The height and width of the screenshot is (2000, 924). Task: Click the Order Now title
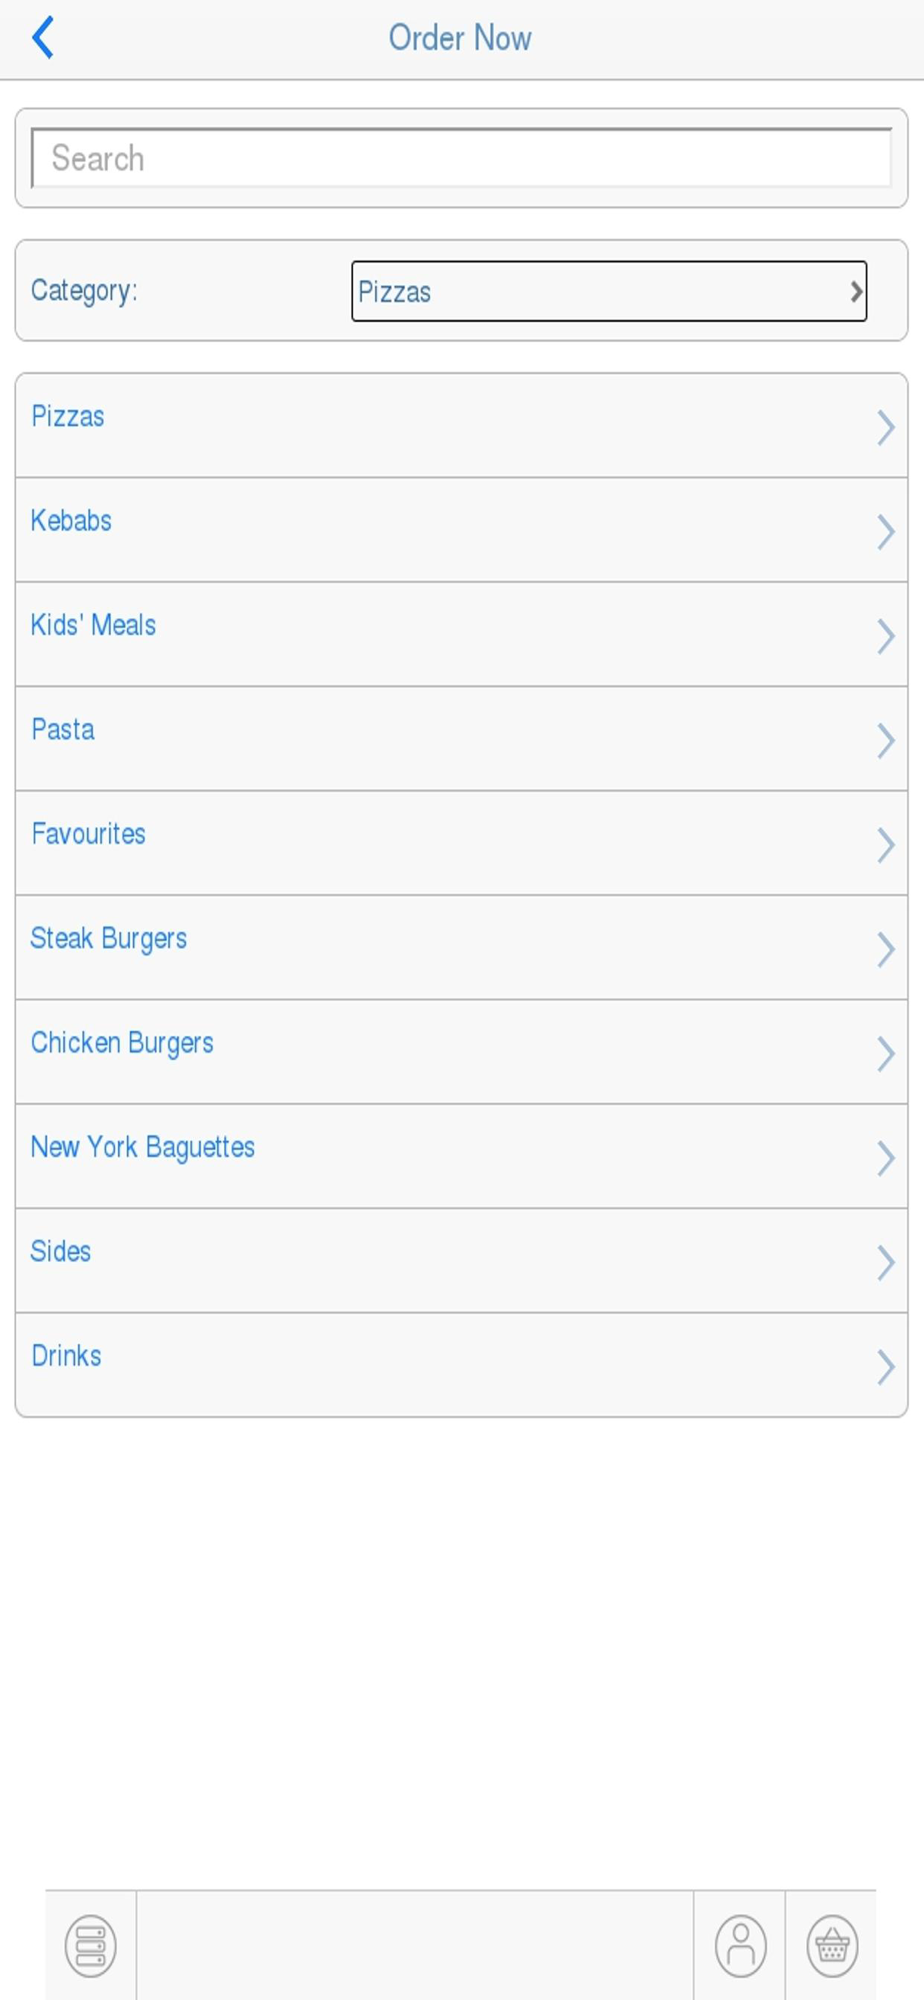tap(460, 38)
